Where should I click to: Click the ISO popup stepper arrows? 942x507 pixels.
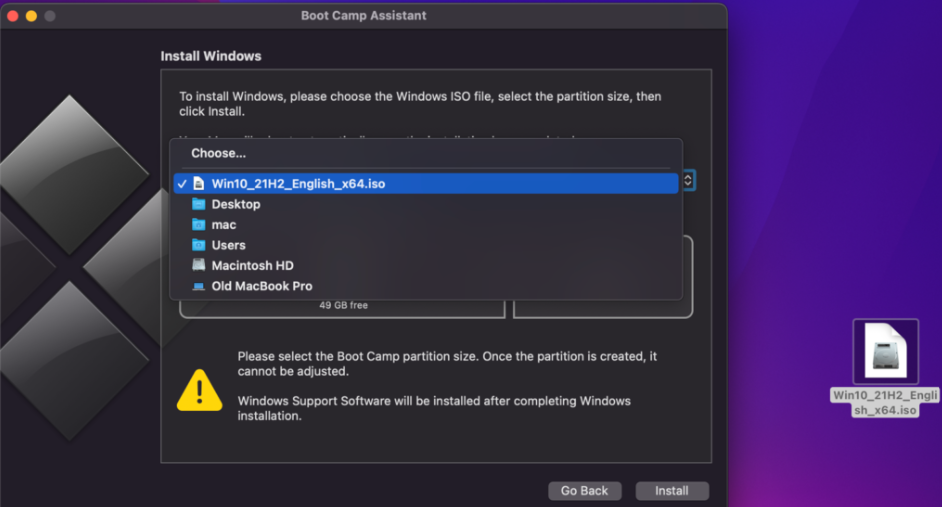(x=688, y=180)
